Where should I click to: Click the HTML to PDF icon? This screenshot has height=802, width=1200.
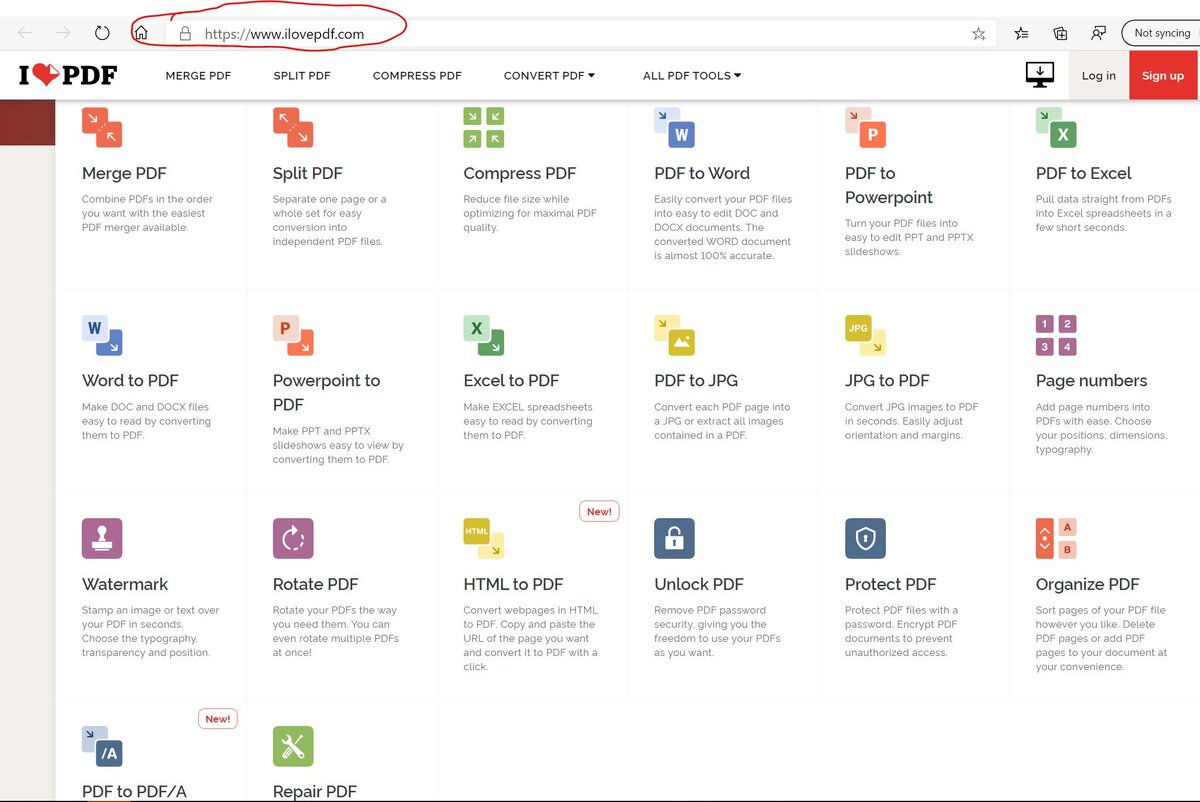tap(484, 538)
